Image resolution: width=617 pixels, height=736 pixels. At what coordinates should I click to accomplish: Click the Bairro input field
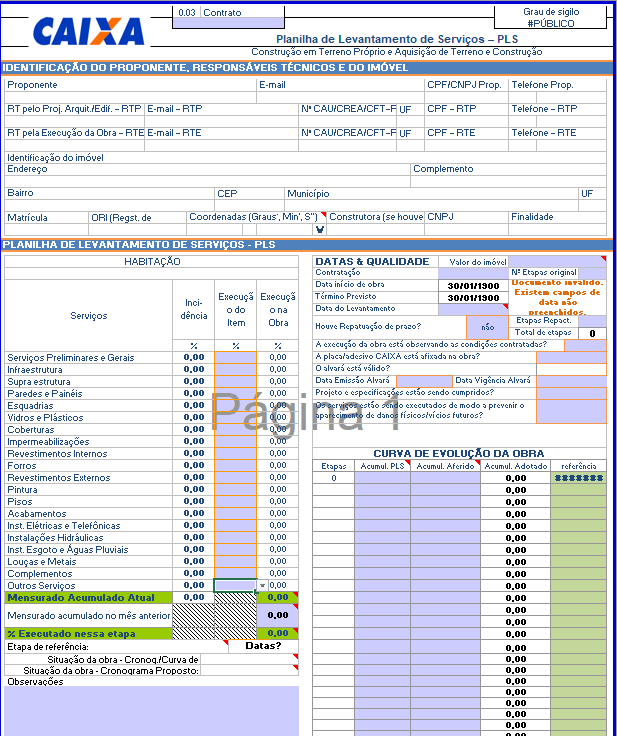(x=109, y=206)
